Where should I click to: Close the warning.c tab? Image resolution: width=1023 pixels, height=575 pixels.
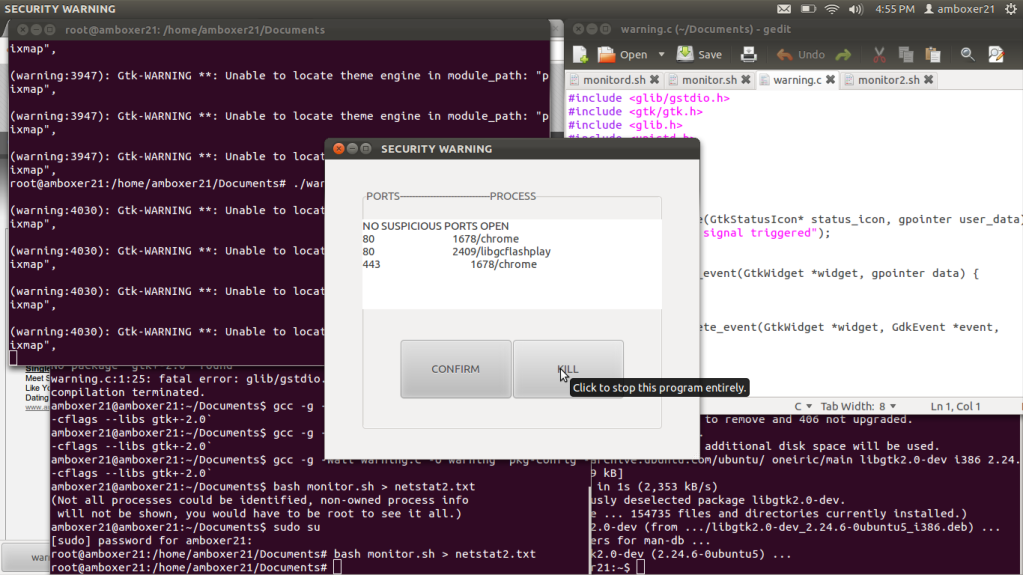pyautogui.click(x=830, y=80)
